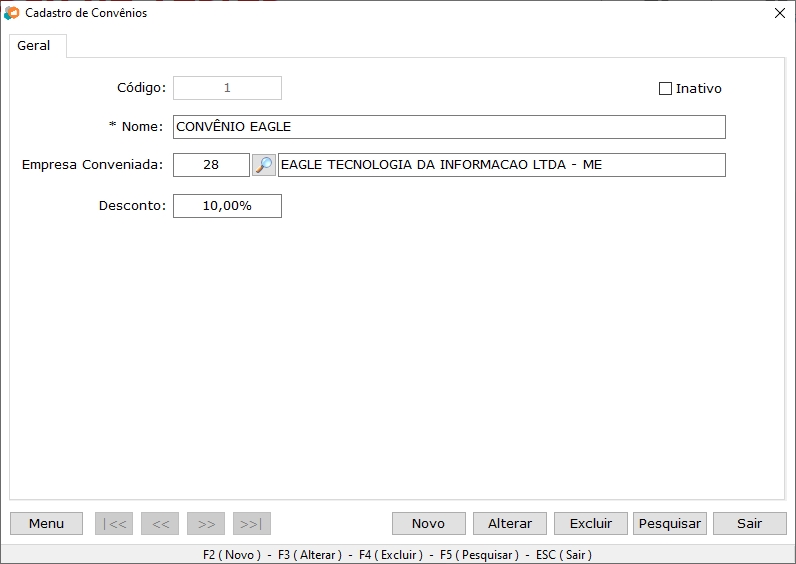Open search with Pesquisar button

[670, 524]
